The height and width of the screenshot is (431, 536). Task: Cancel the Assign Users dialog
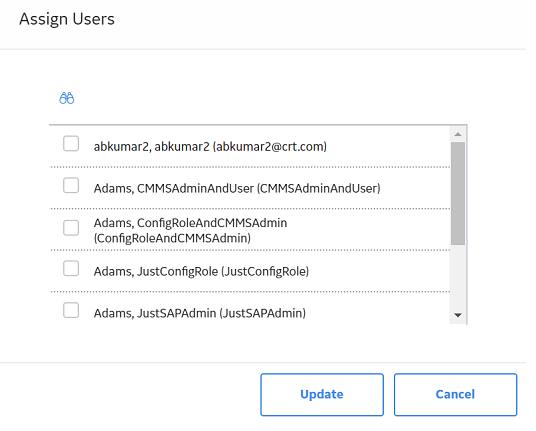pos(455,394)
